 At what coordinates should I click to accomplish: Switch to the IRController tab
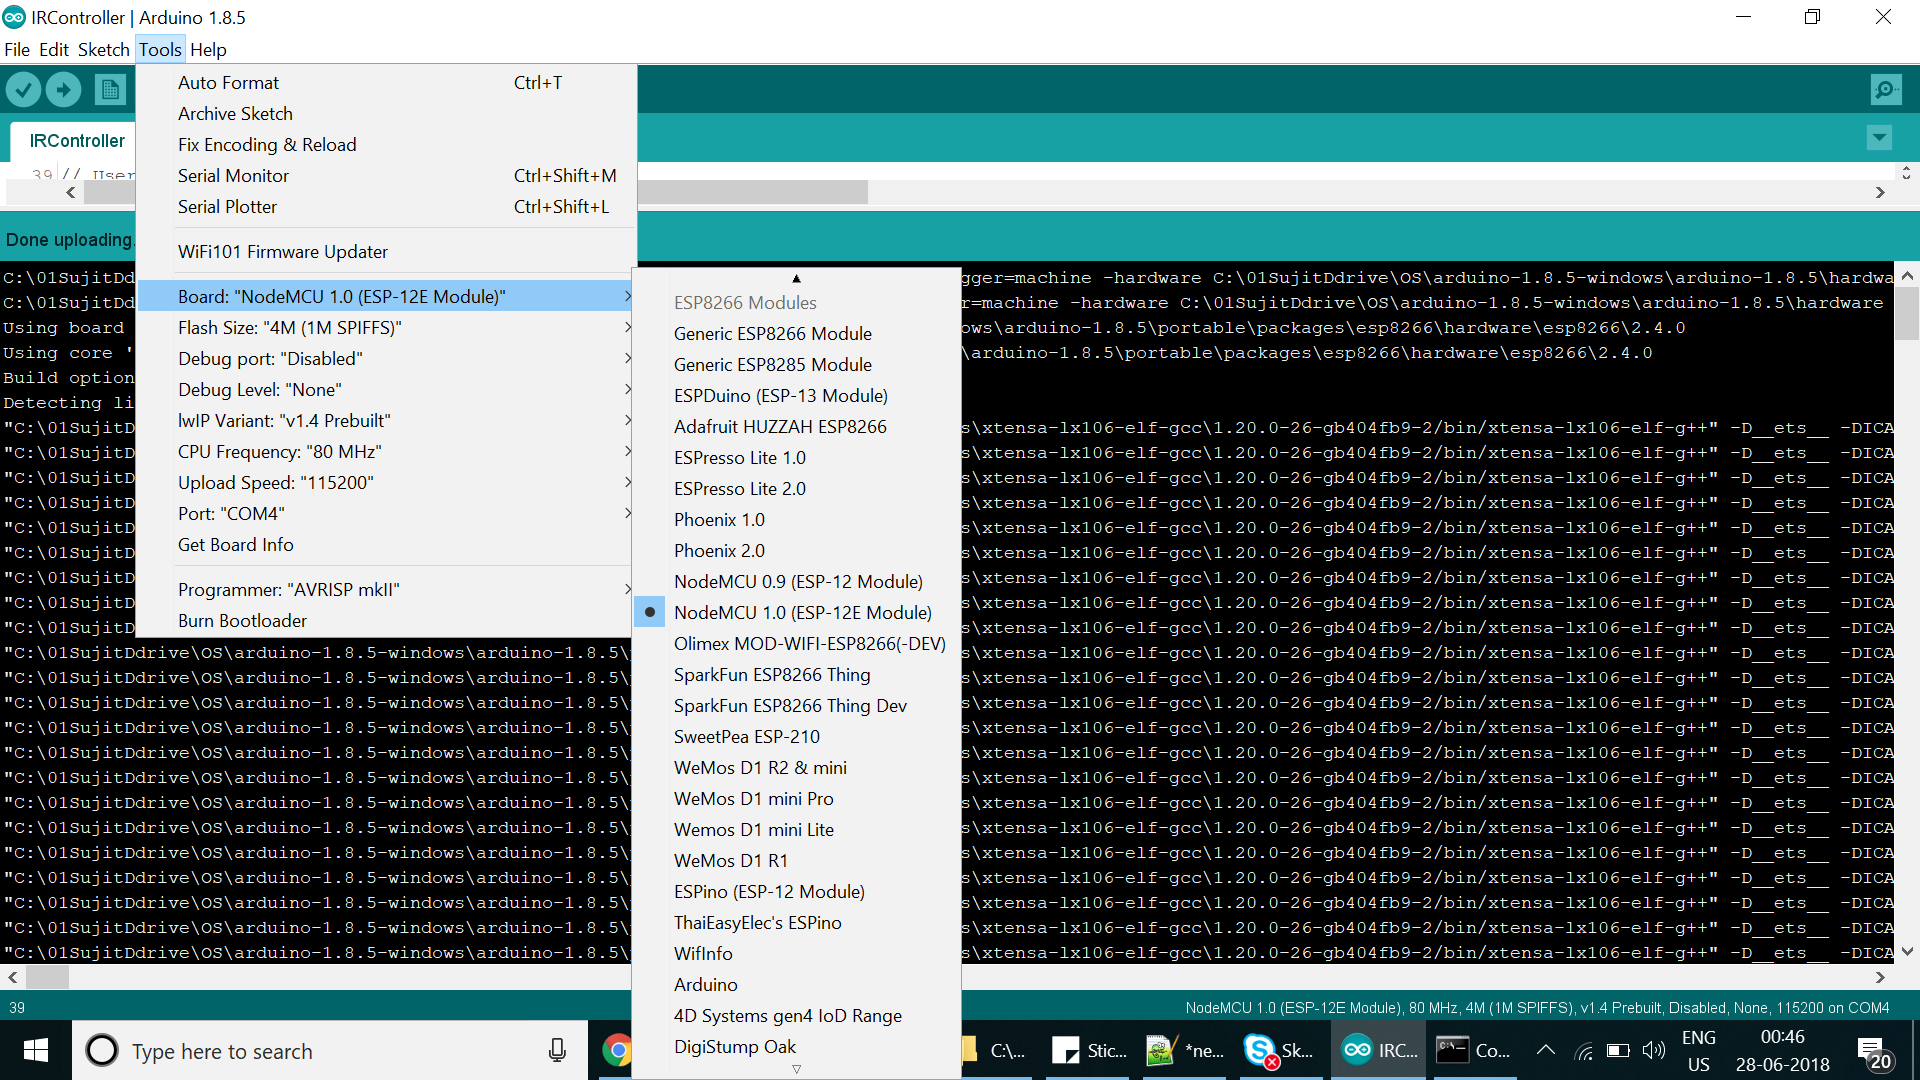tap(75, 140)
